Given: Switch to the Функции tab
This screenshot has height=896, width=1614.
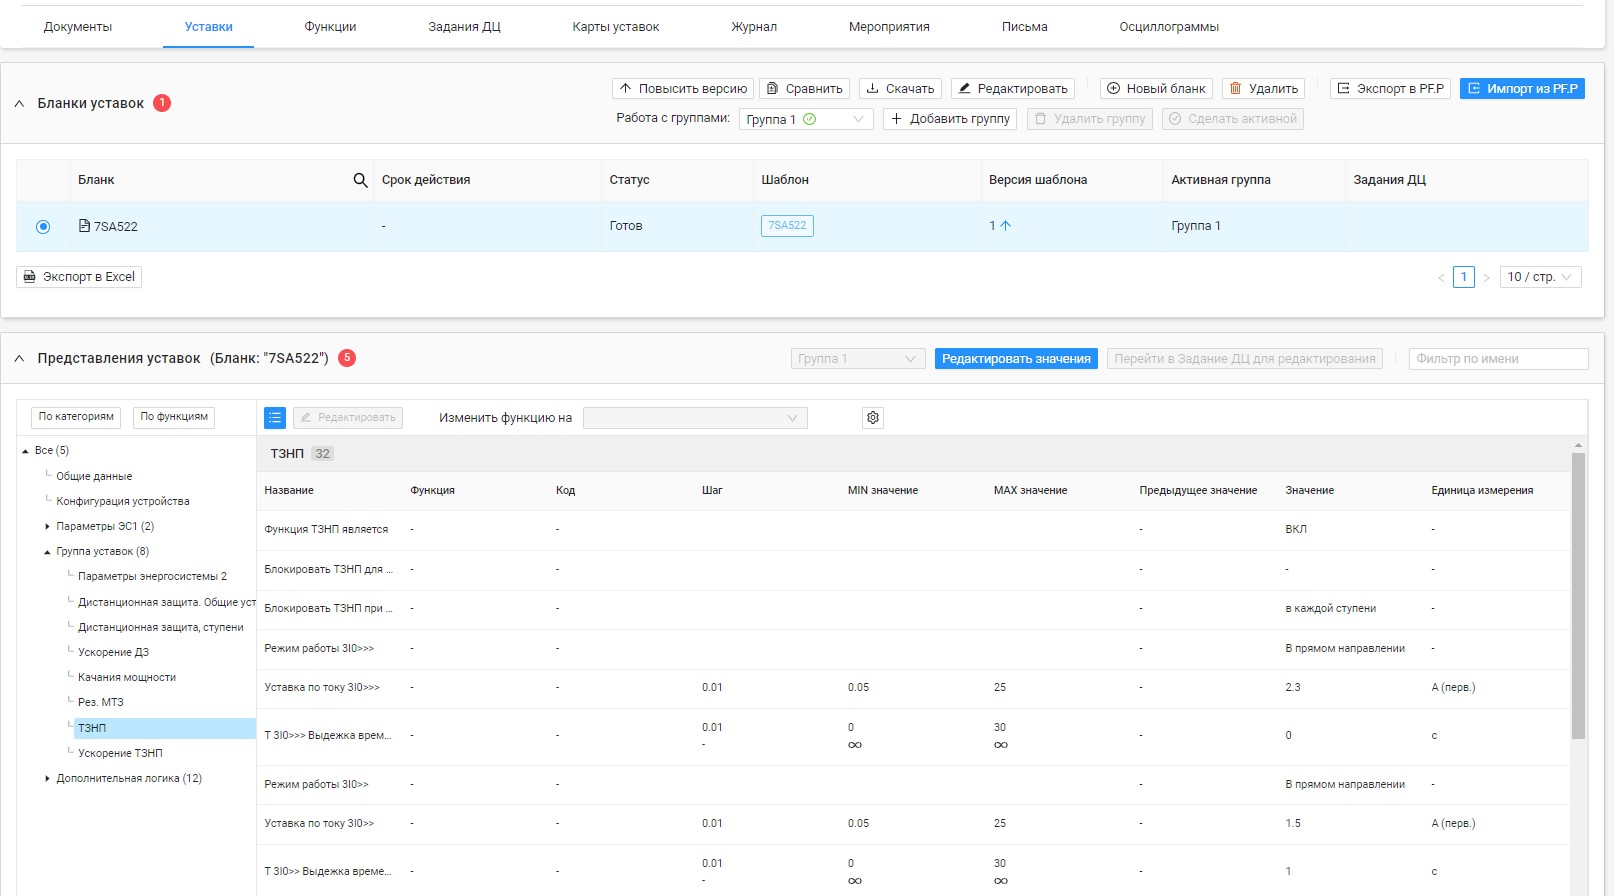Looking at the screenshot, I should click(x=330, y=27).
